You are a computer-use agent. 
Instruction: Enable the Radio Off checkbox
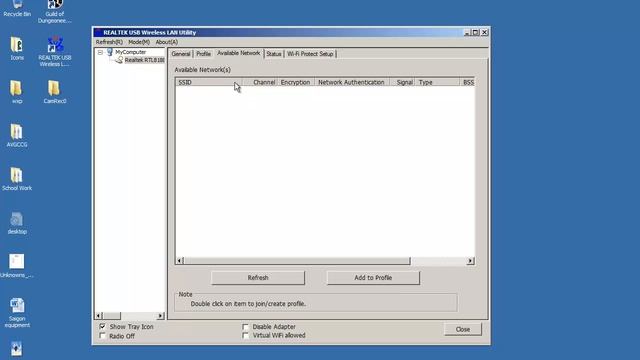pos(102,336)
